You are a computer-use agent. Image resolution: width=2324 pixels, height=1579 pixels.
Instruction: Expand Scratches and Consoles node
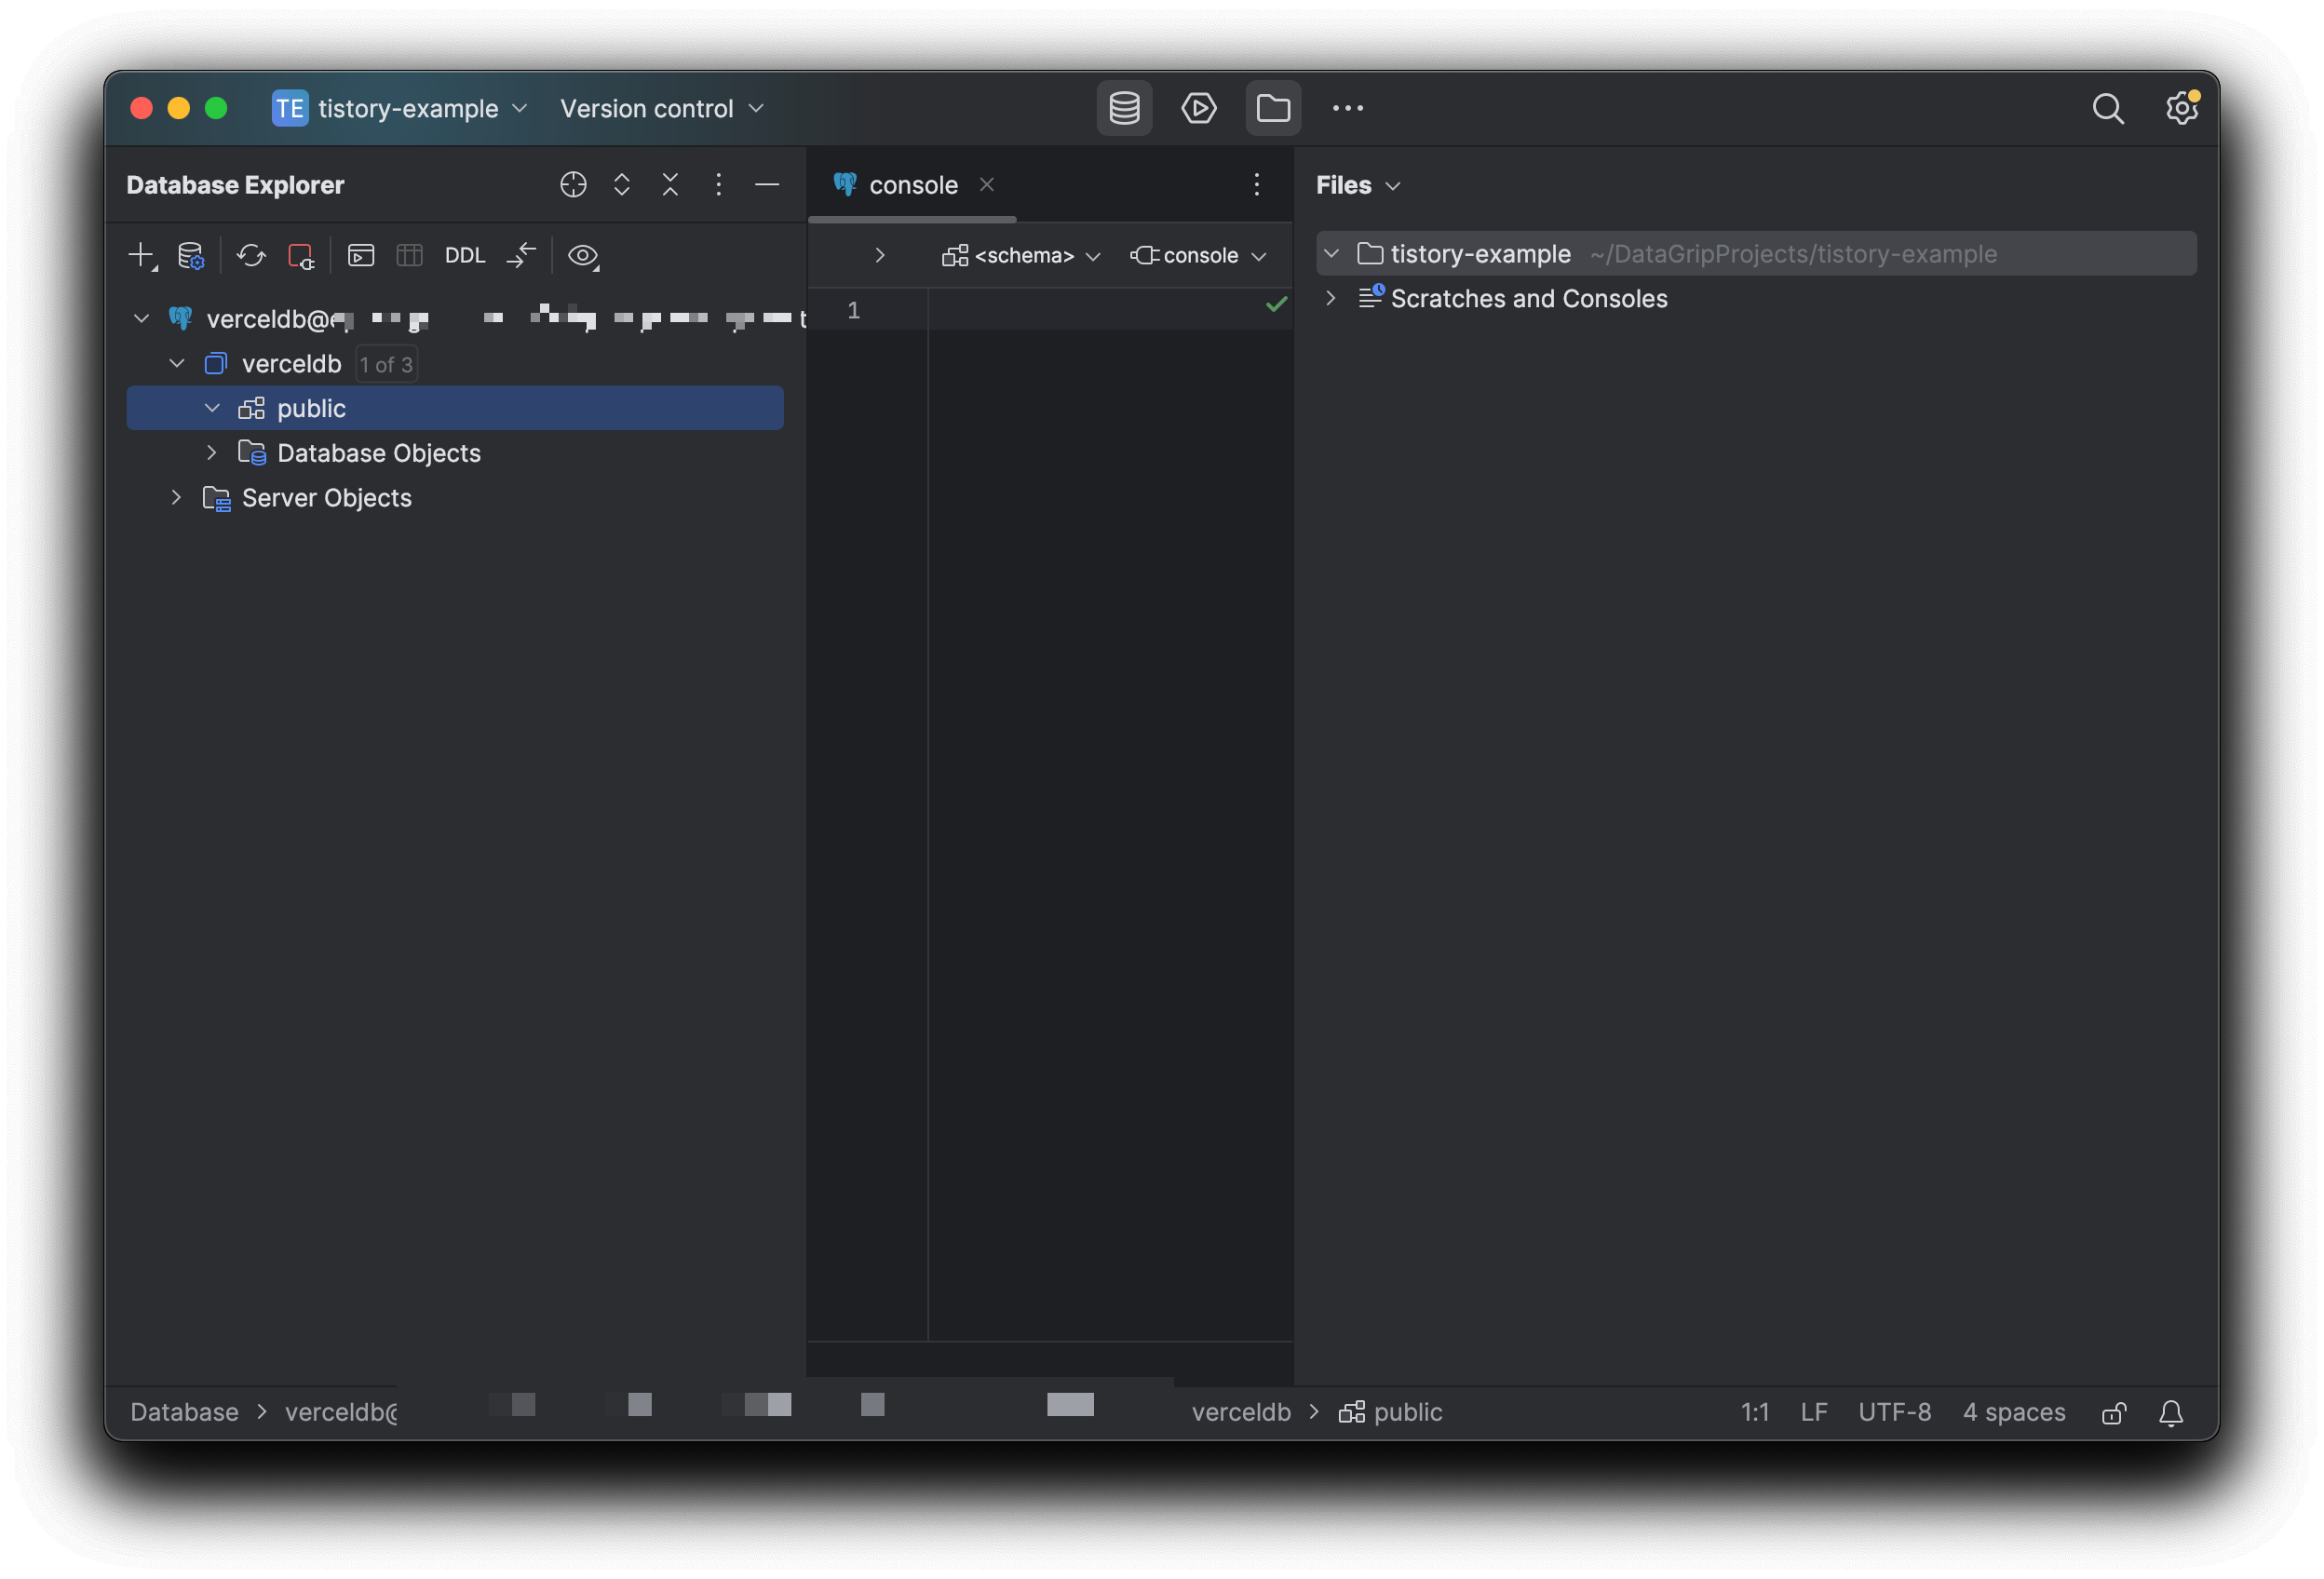click(1330, 298)
